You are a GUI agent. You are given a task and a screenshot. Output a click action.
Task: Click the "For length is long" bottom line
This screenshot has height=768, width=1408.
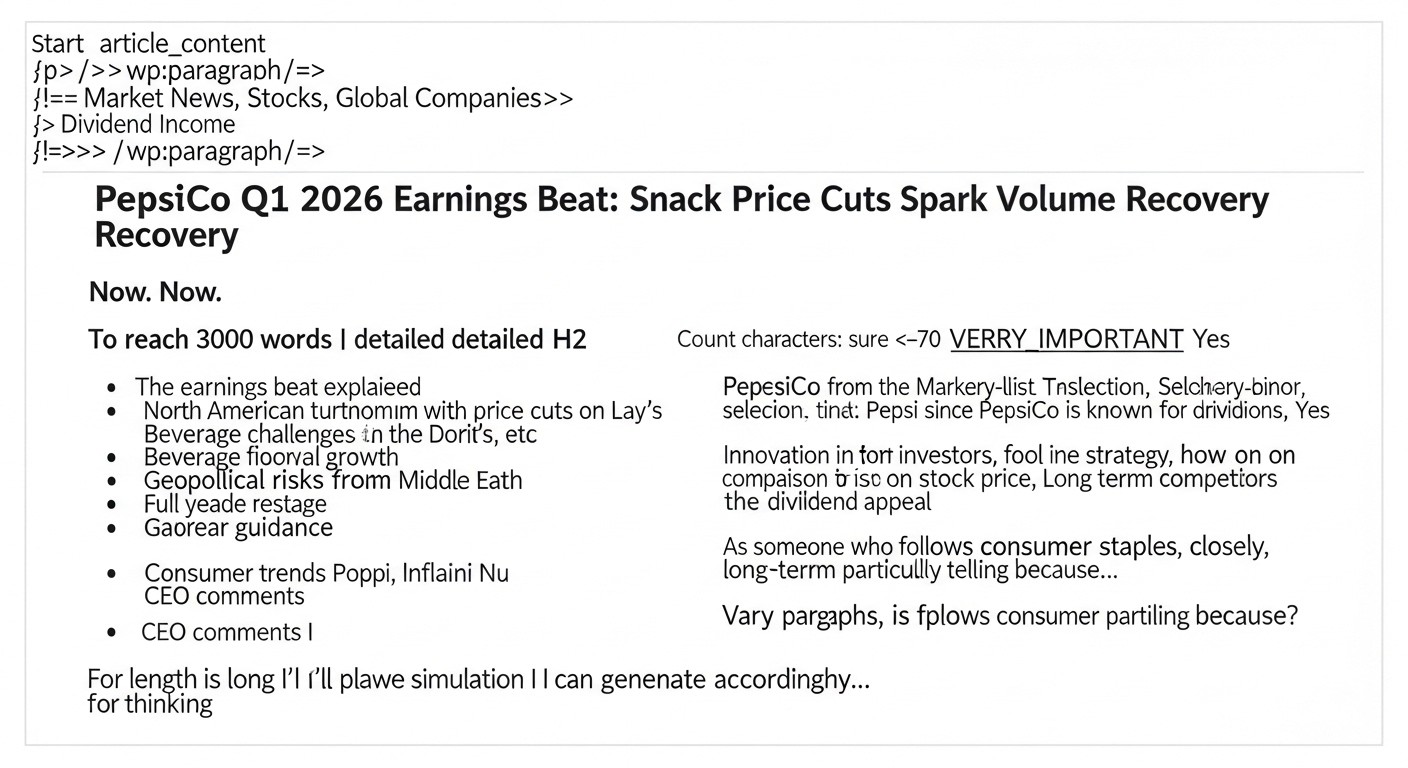coord(478,680)
